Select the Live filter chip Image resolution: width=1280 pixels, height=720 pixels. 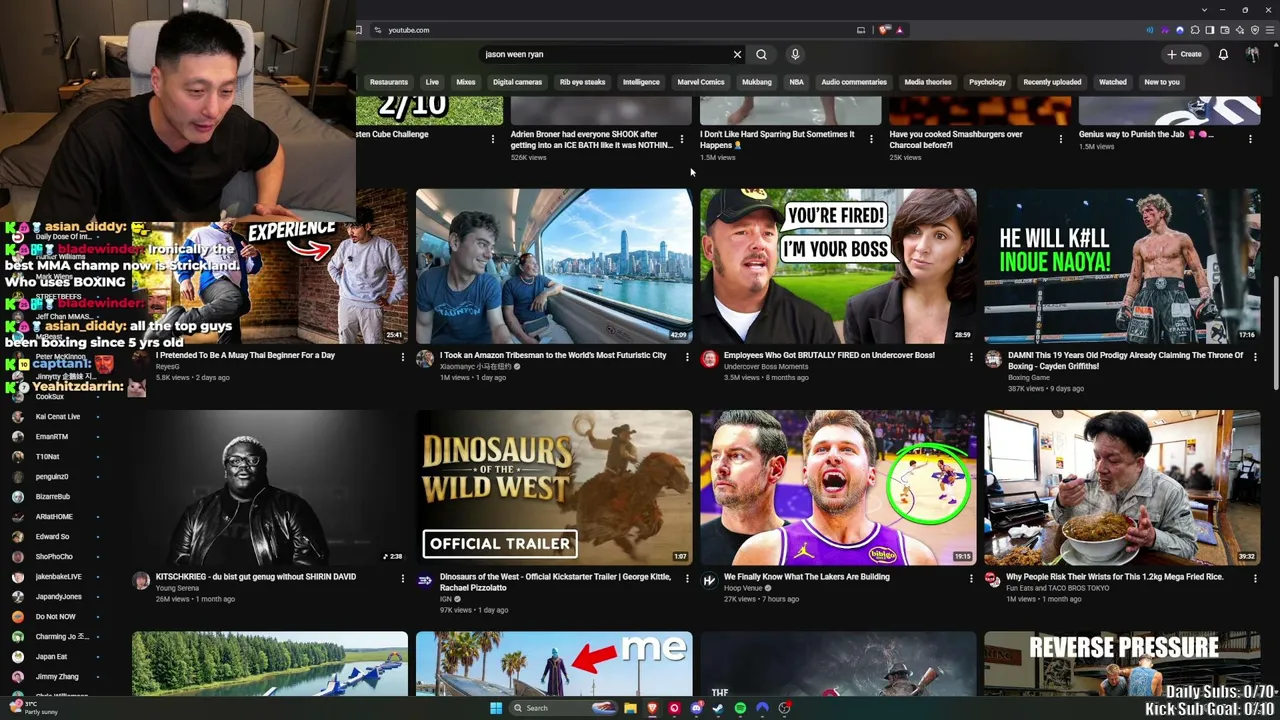point(432,82)
